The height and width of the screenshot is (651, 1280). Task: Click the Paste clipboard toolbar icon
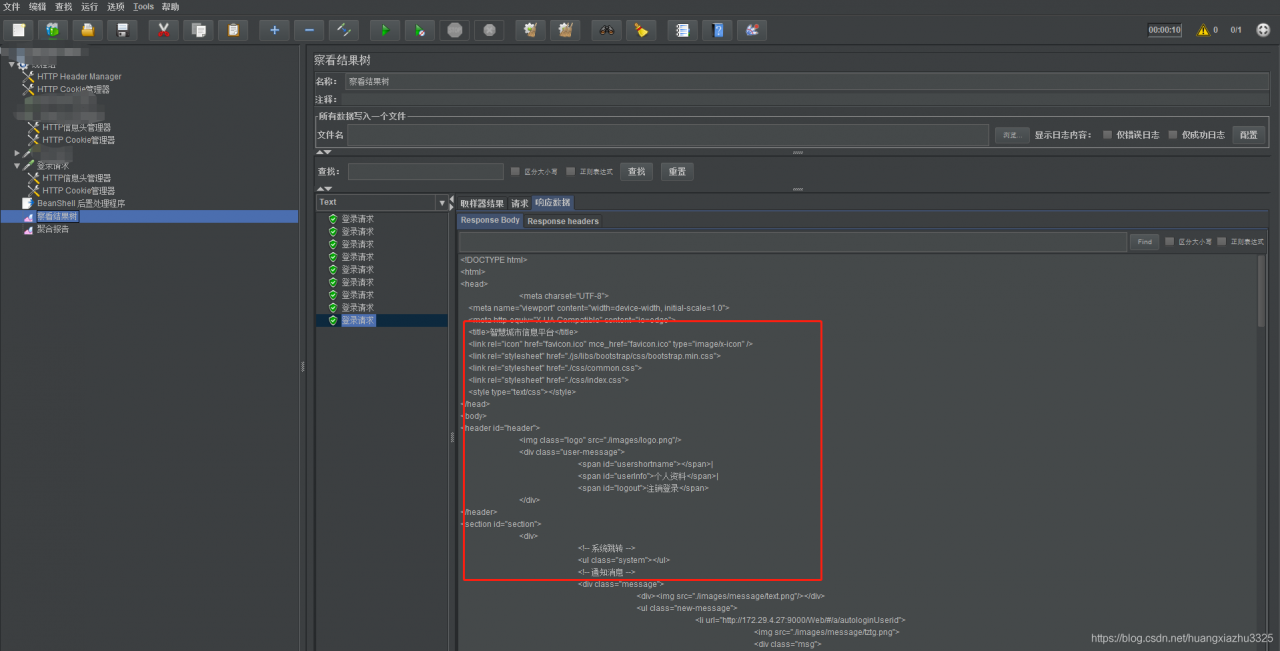tap(233, 29)
